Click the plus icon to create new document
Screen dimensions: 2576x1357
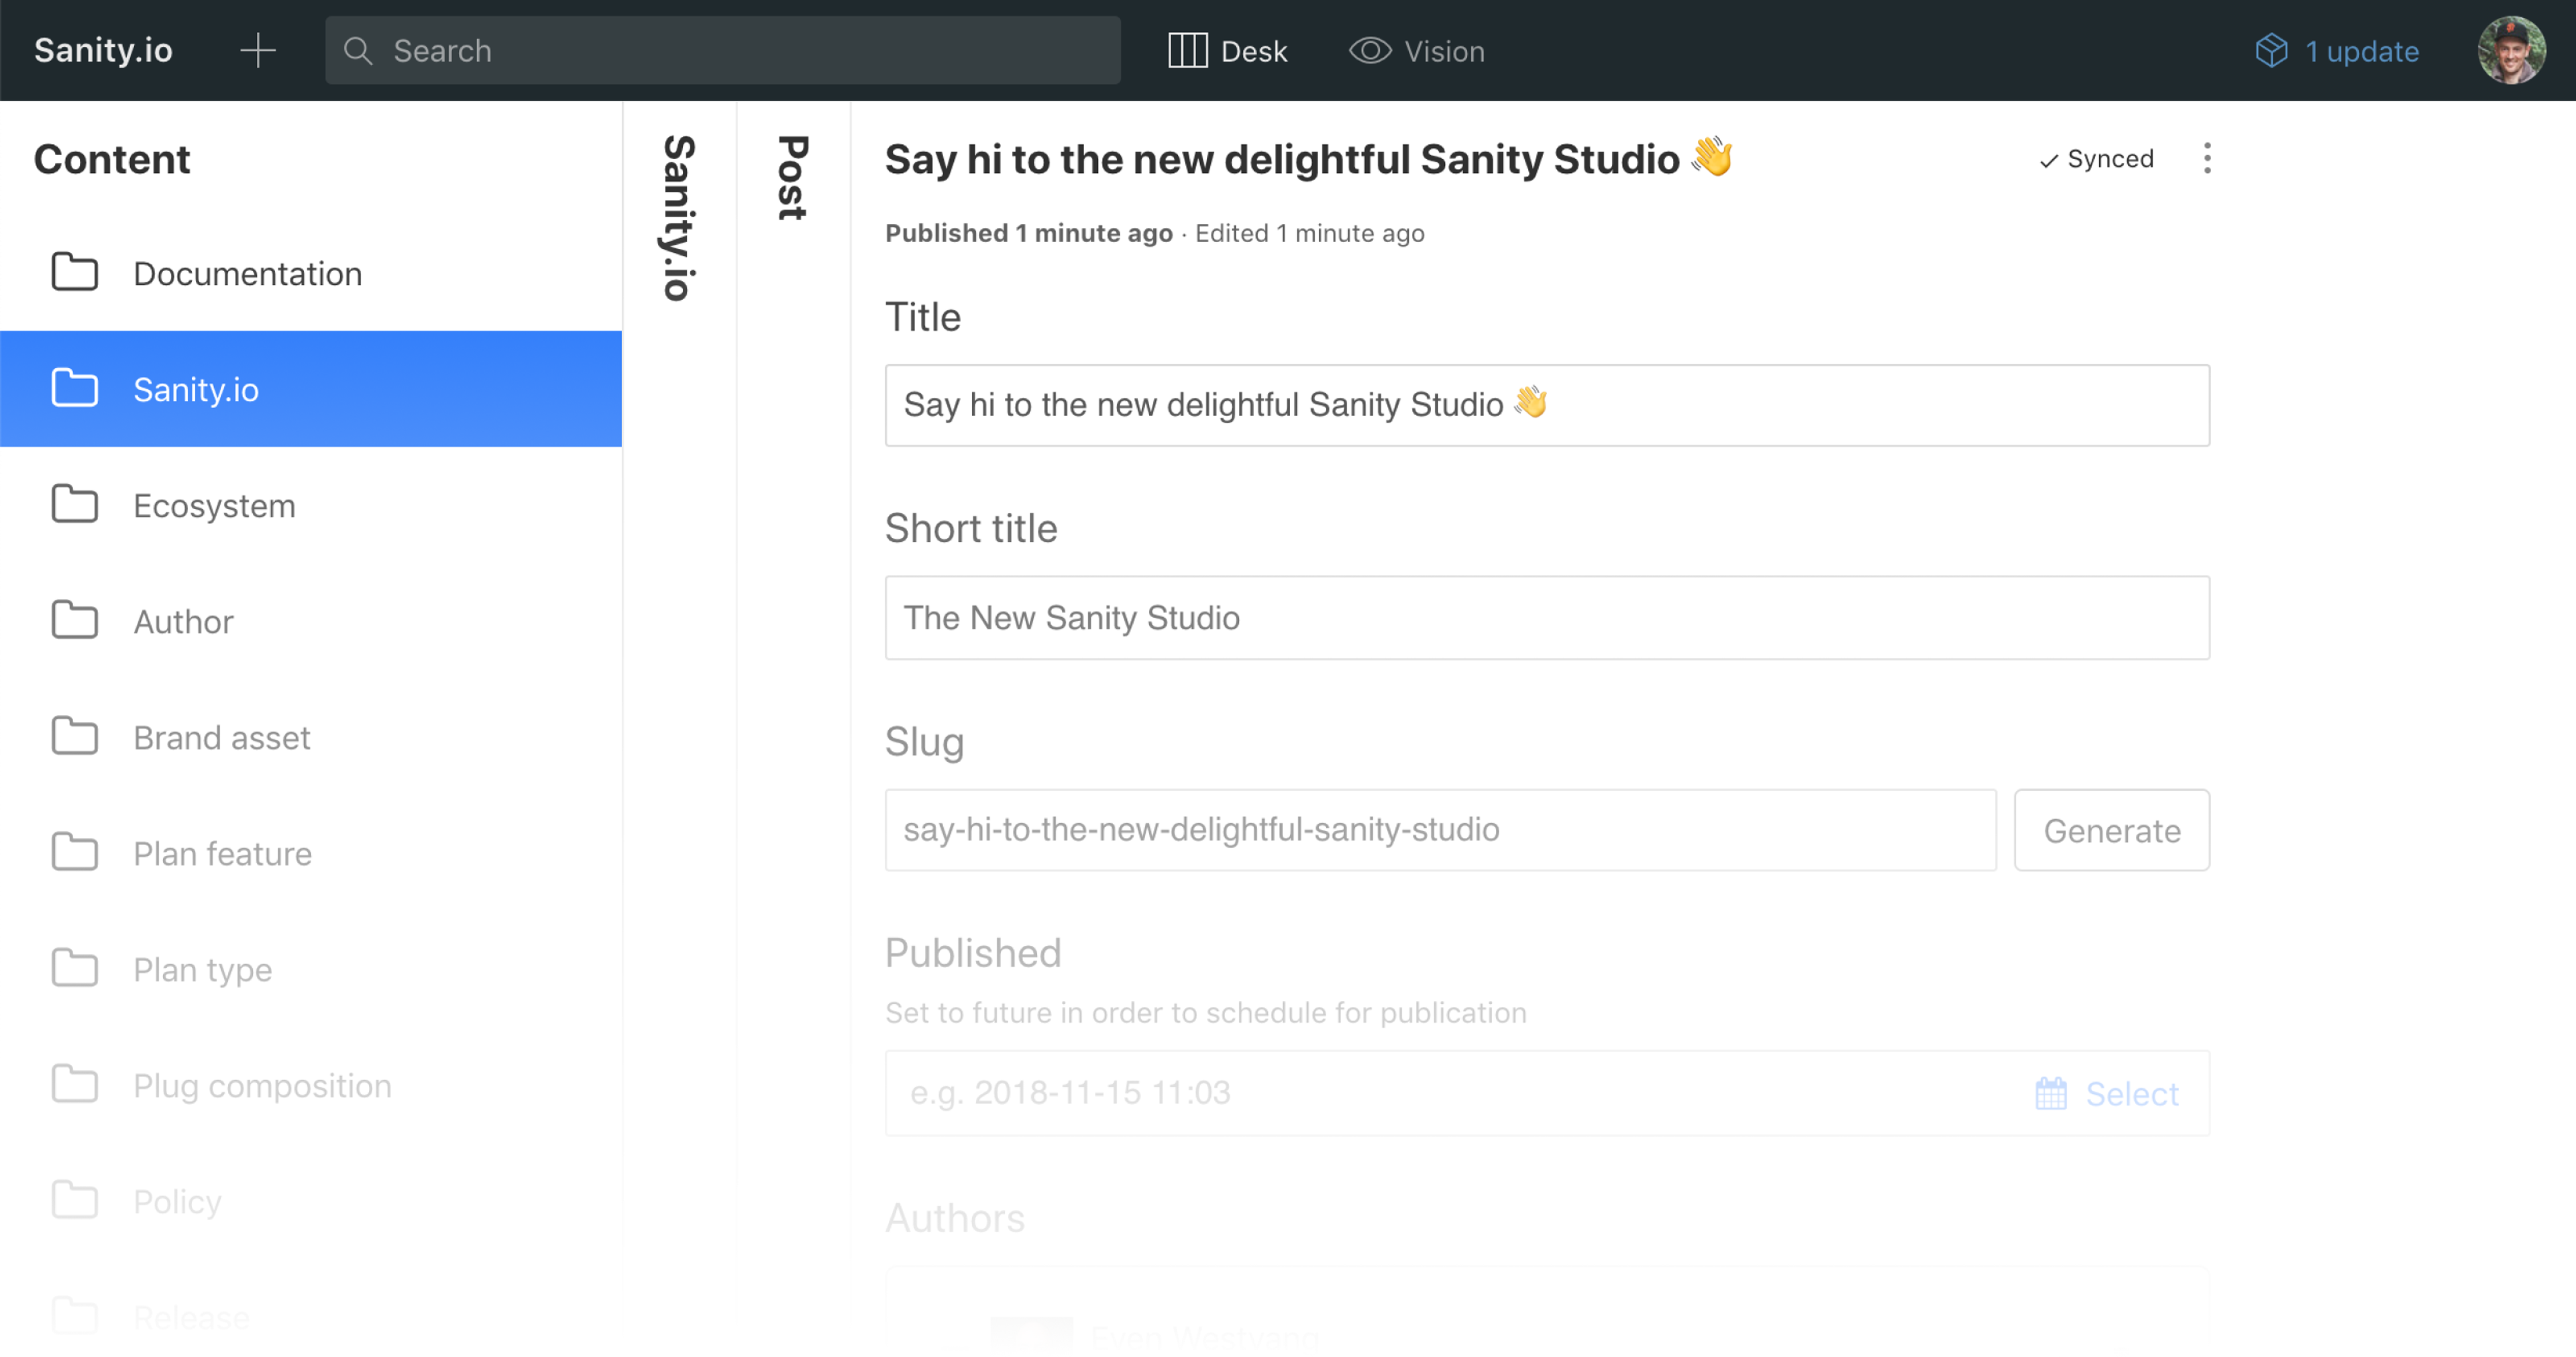258,50
